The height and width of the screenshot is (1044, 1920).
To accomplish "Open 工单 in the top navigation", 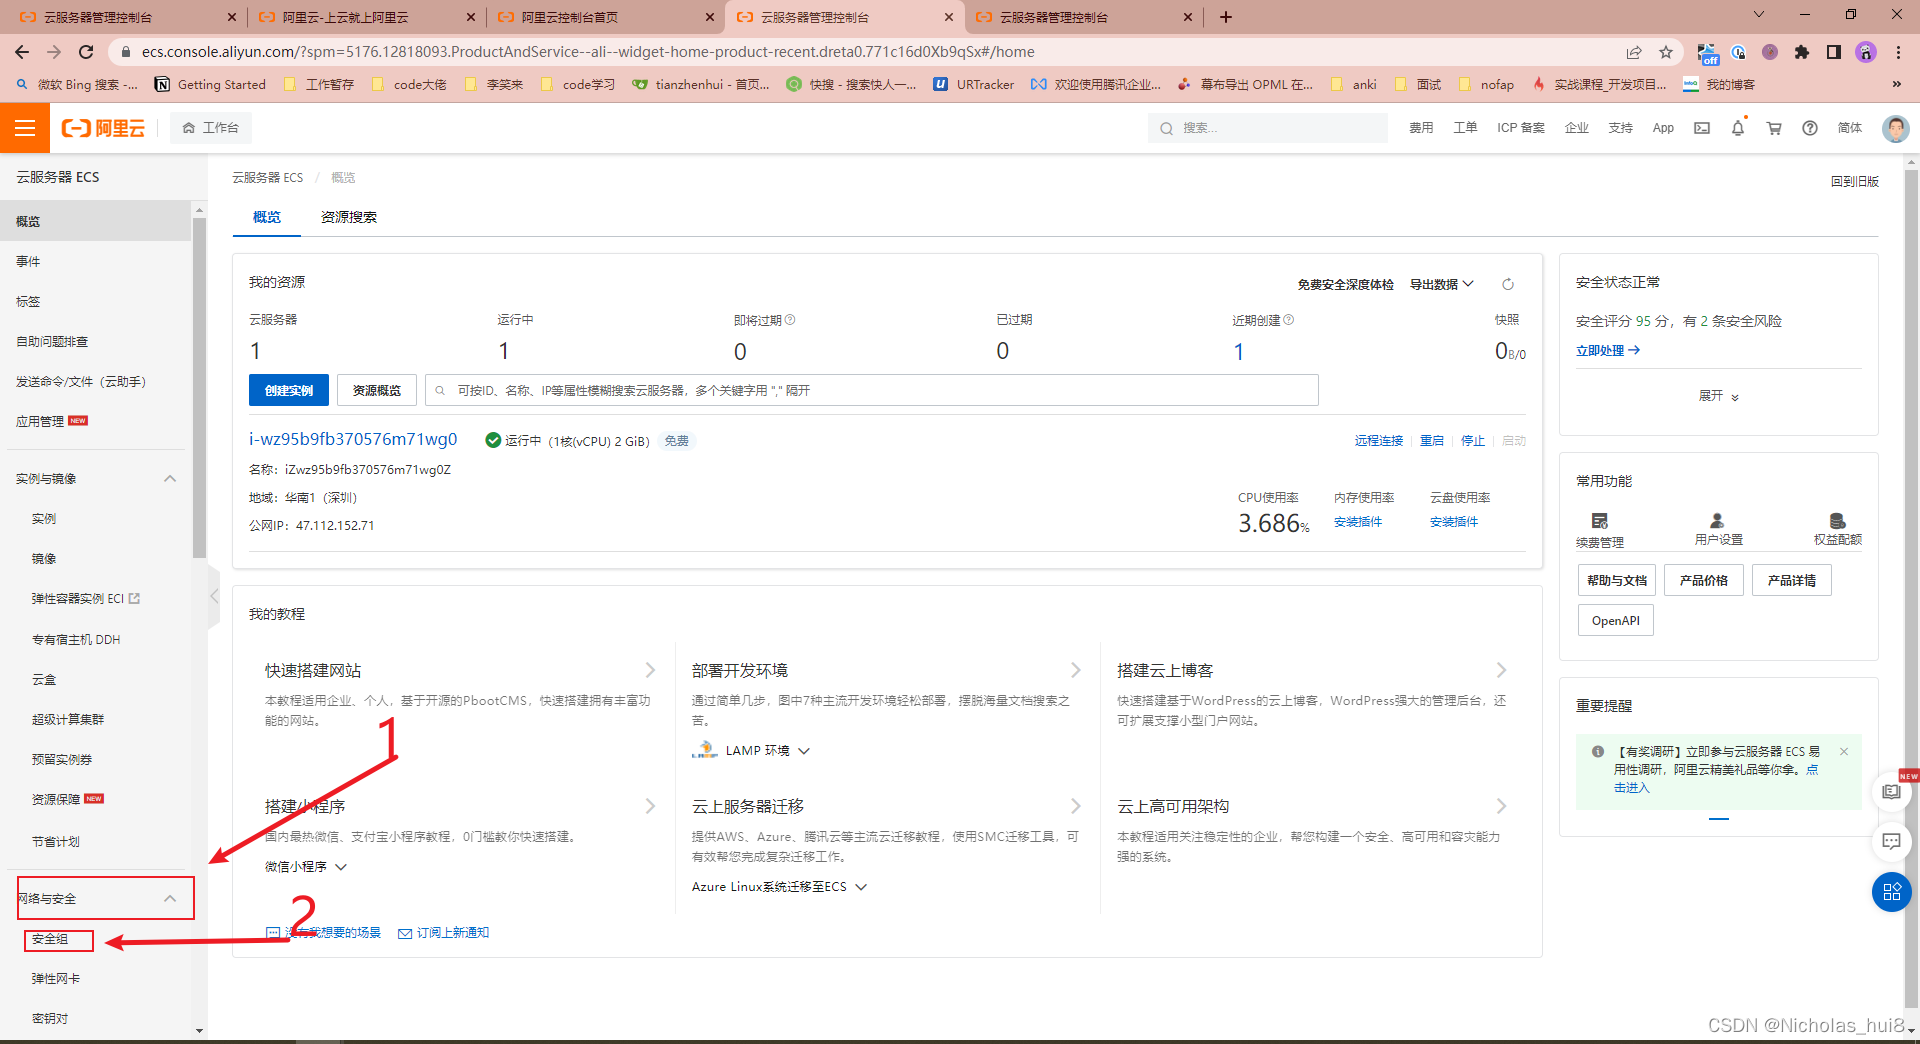I will pos(1465,128).
